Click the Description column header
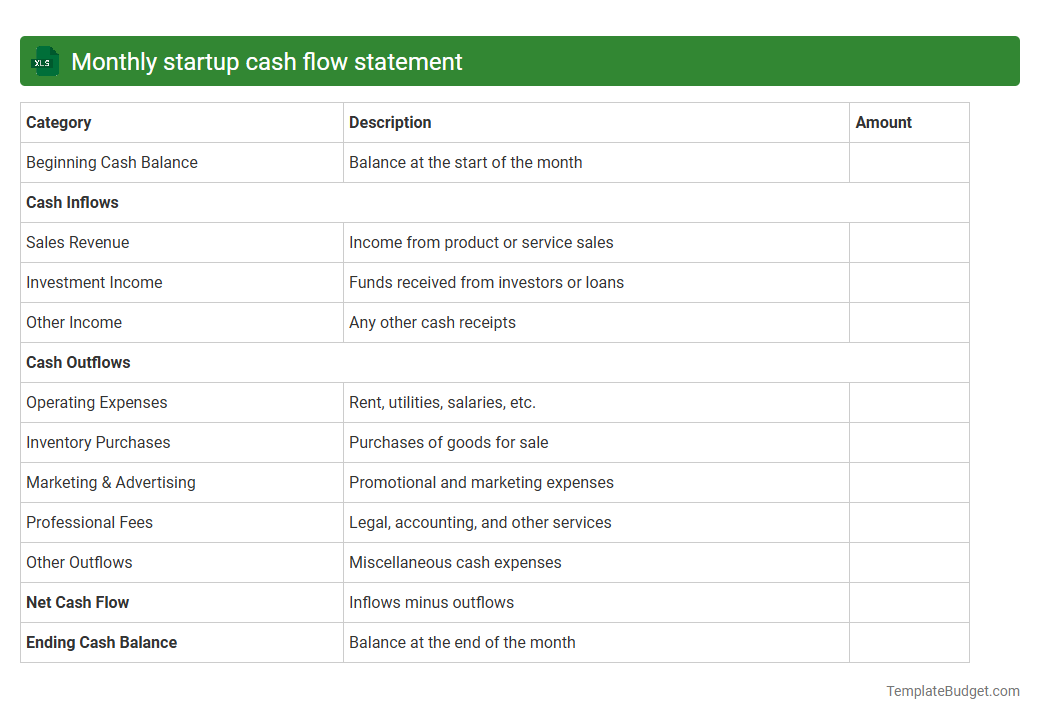 point(390,122)
